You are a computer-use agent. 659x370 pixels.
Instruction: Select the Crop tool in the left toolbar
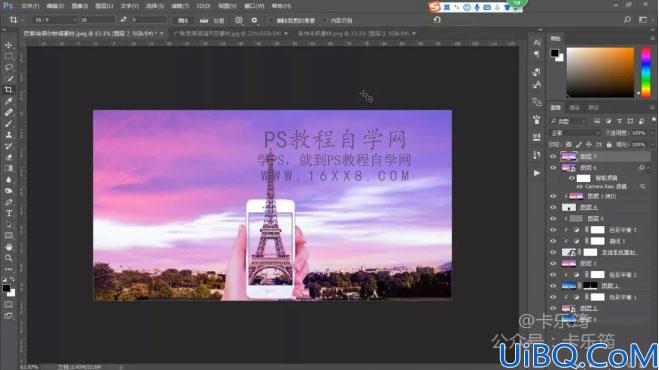[8, 90]
